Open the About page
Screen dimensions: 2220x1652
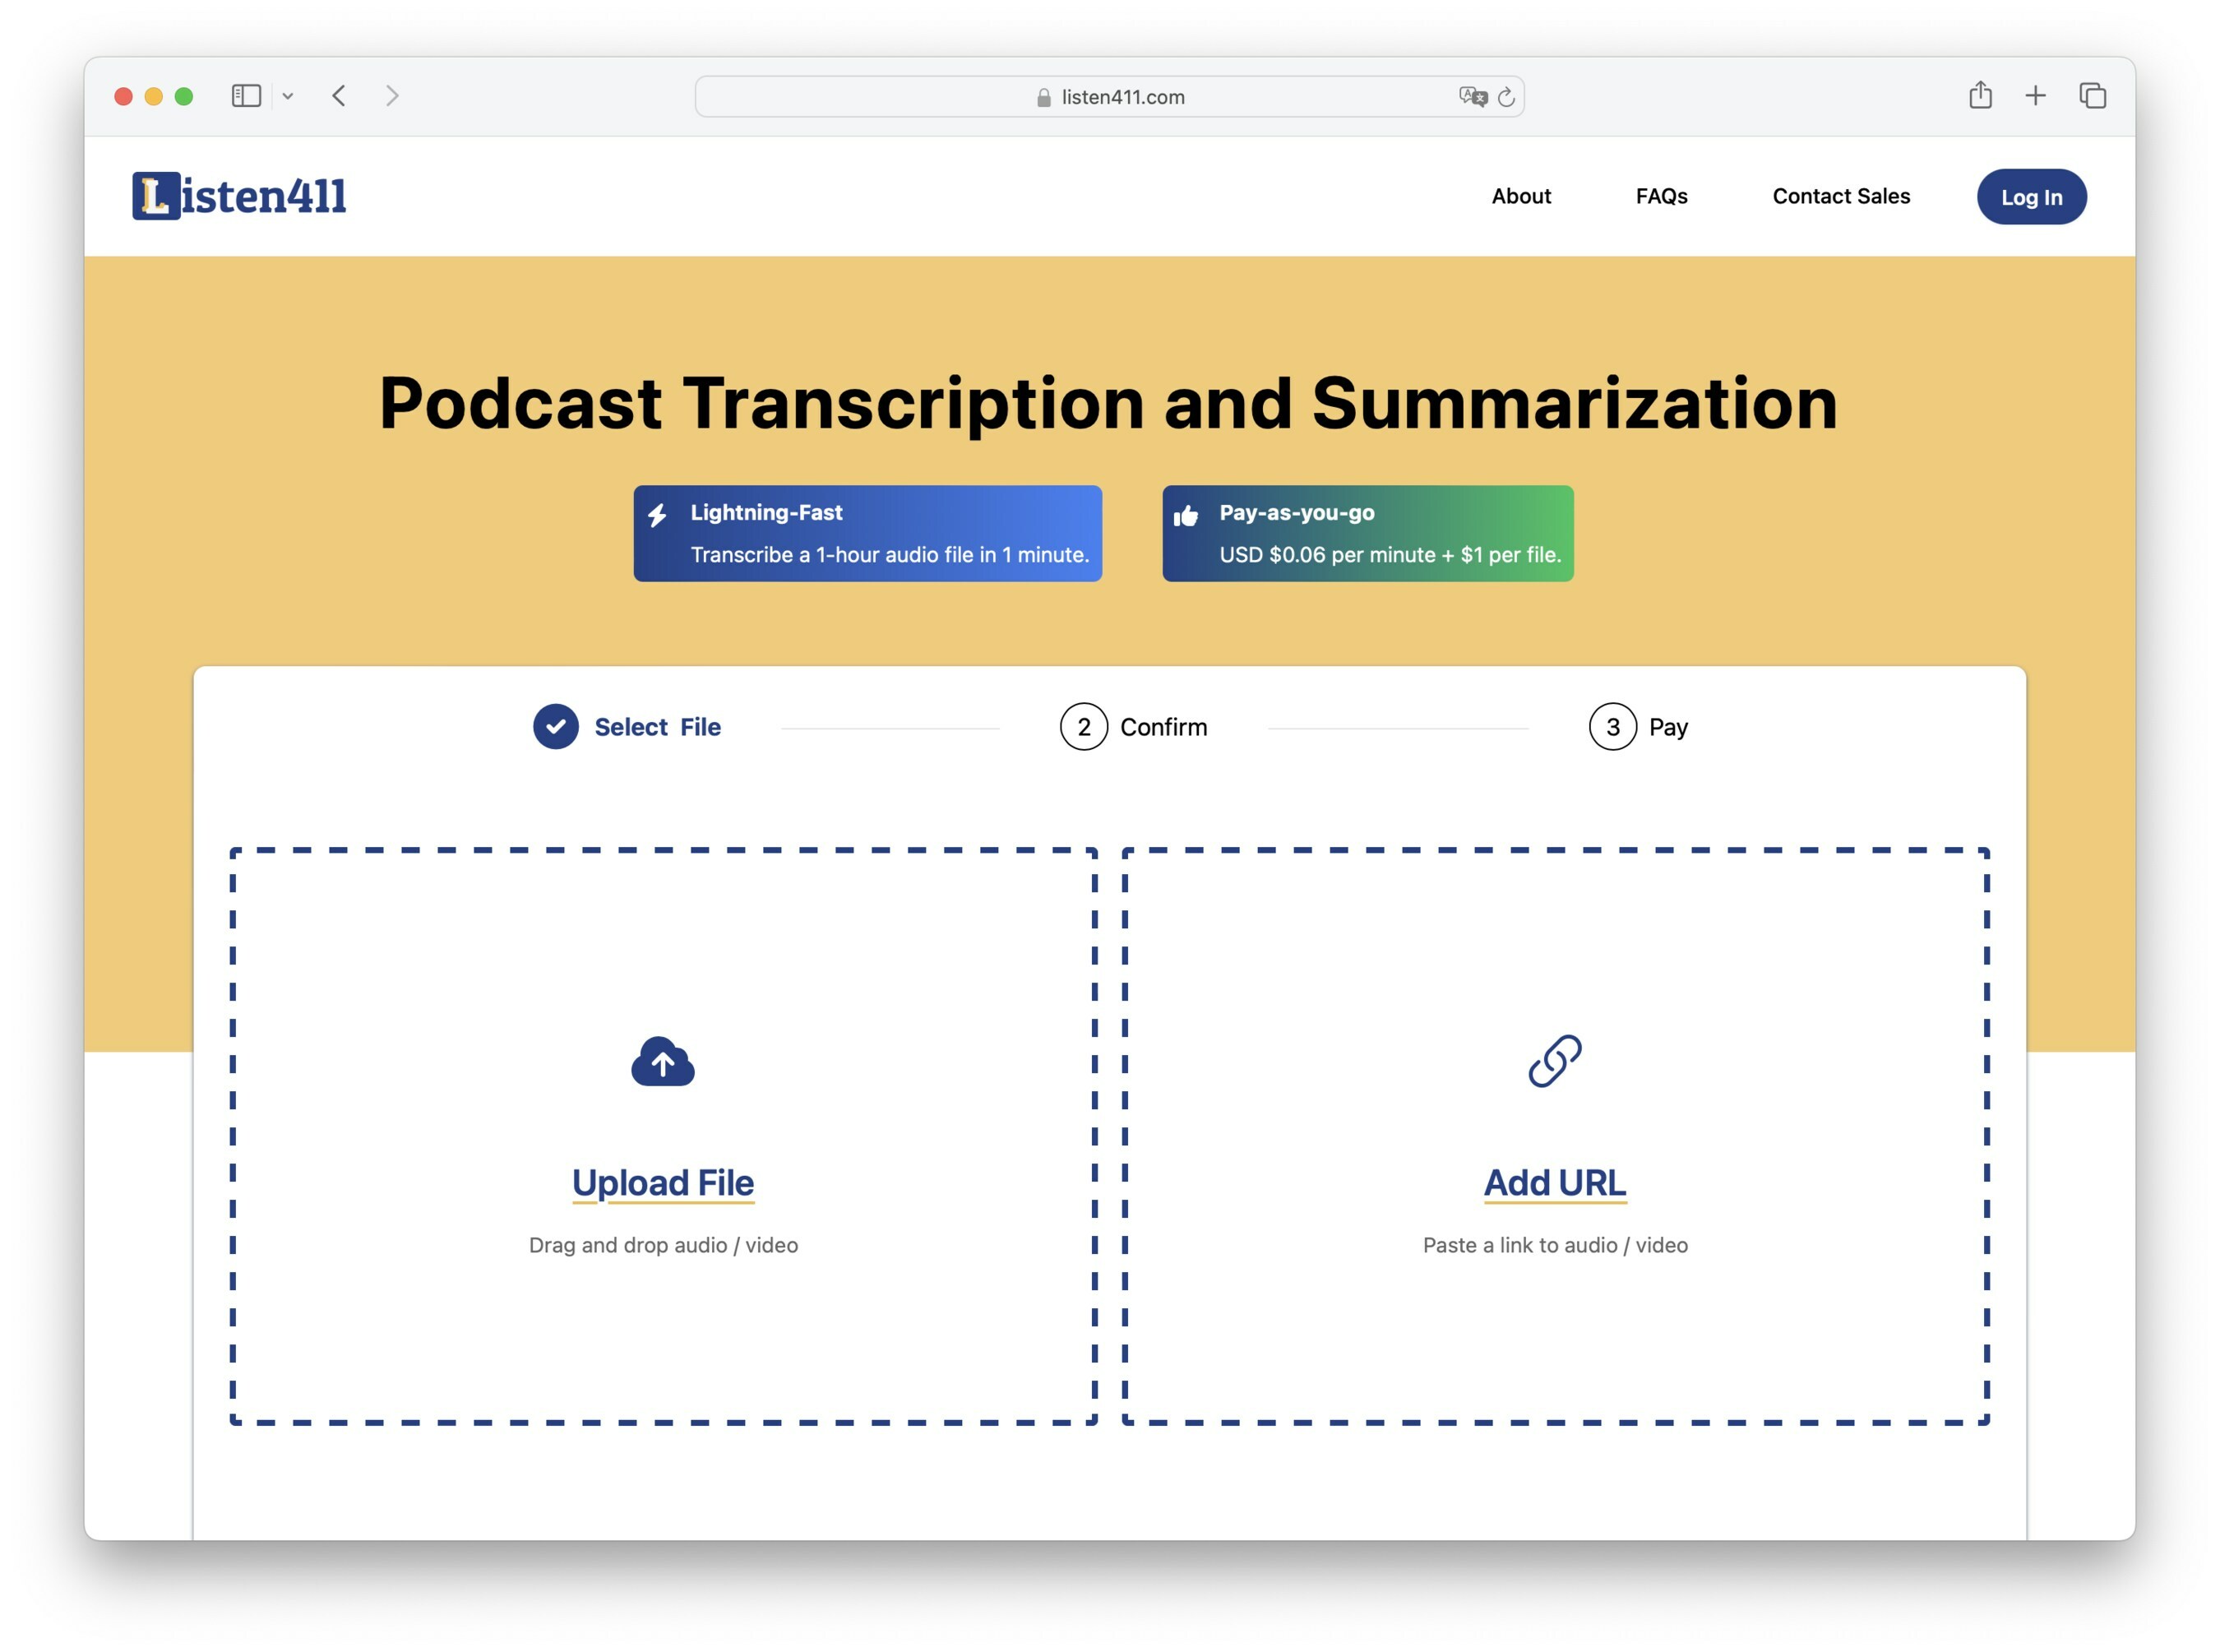click(1520, 196)
